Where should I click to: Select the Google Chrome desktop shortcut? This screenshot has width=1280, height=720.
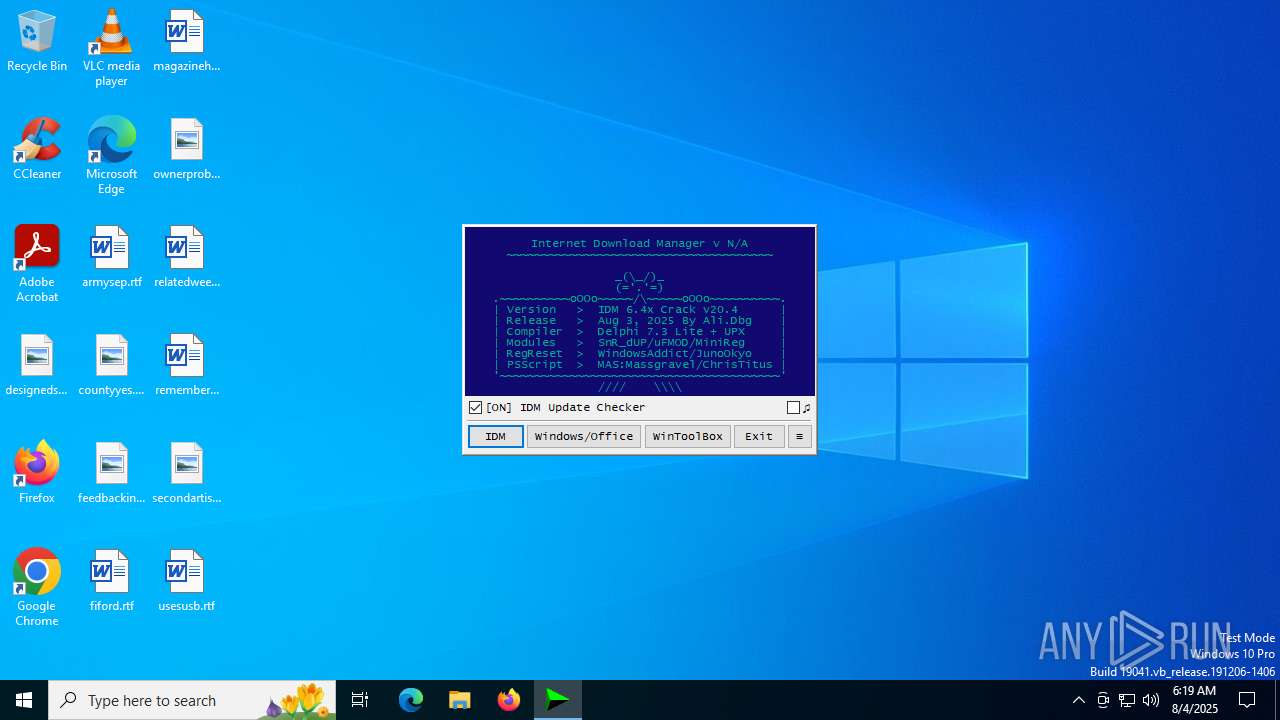37,588
